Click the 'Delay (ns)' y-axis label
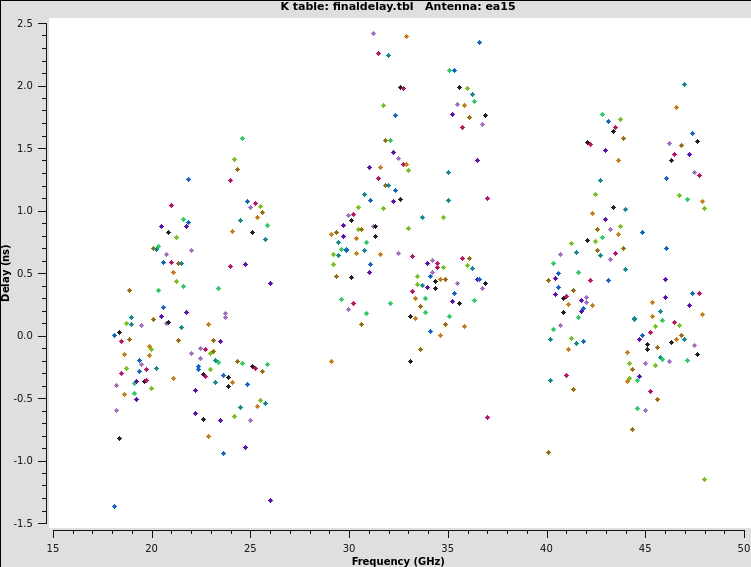The width and height of the screenshot is (751, 567). coord(7,272)
